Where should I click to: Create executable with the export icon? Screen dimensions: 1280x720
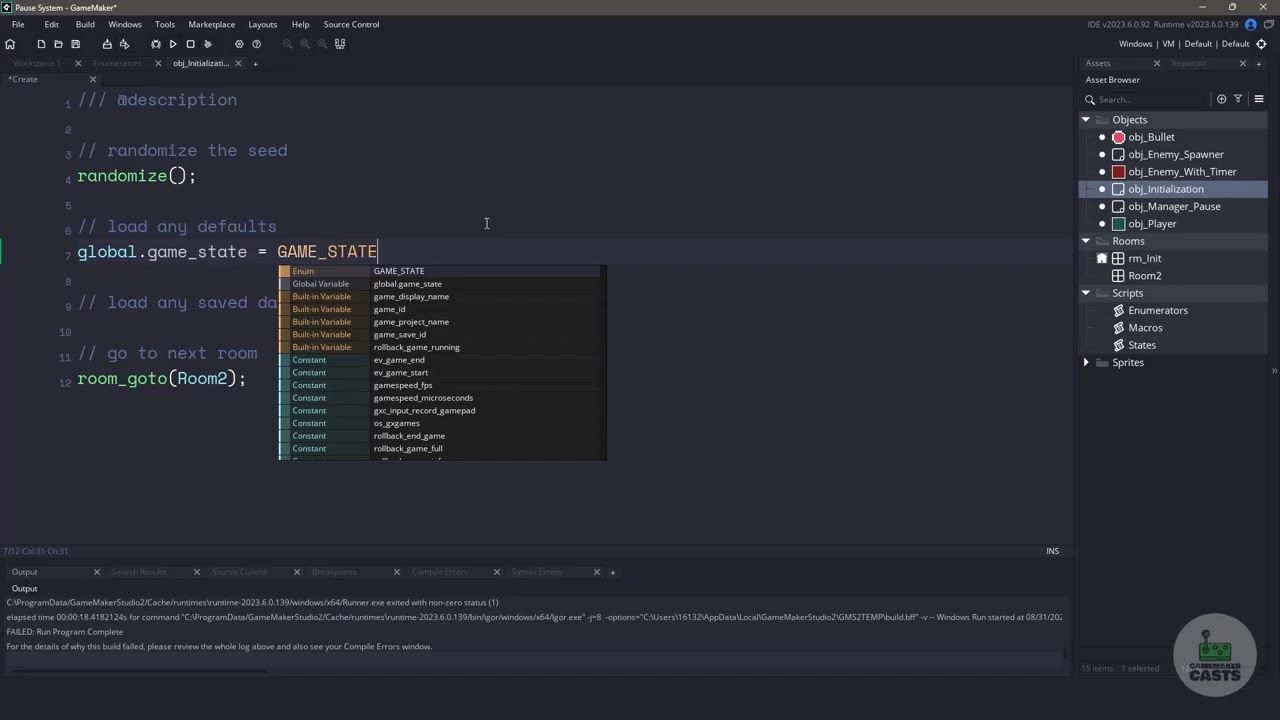(x=107, y=44)
